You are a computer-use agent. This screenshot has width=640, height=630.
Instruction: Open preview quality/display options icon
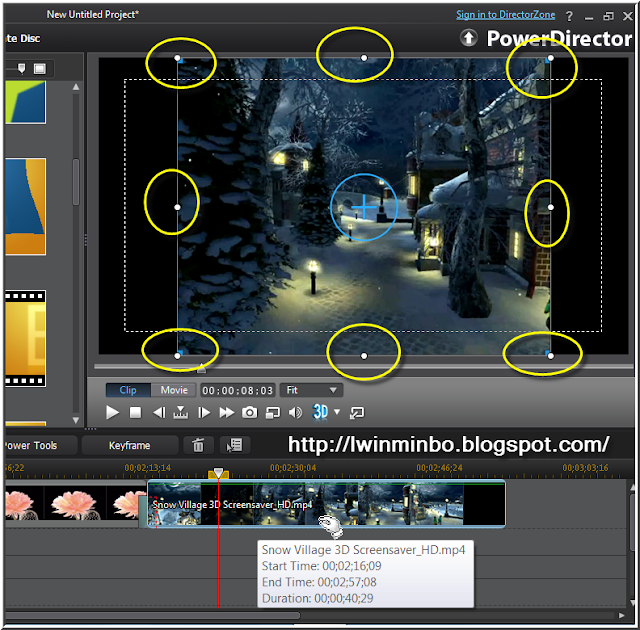coord(273,413)
